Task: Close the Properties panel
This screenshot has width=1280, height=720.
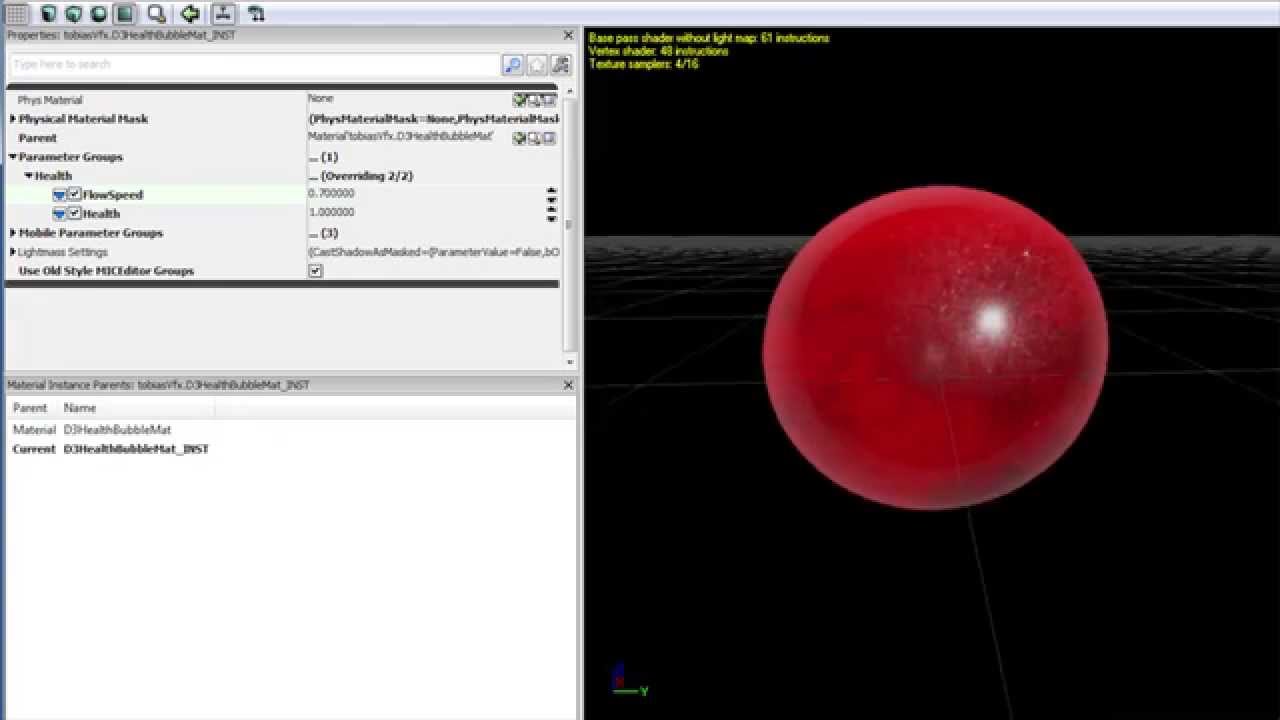Action: tap(568, 35)
